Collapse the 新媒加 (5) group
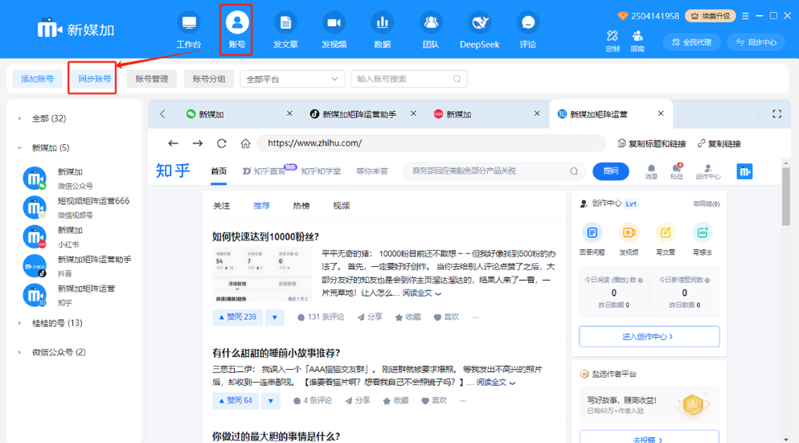 20,148
